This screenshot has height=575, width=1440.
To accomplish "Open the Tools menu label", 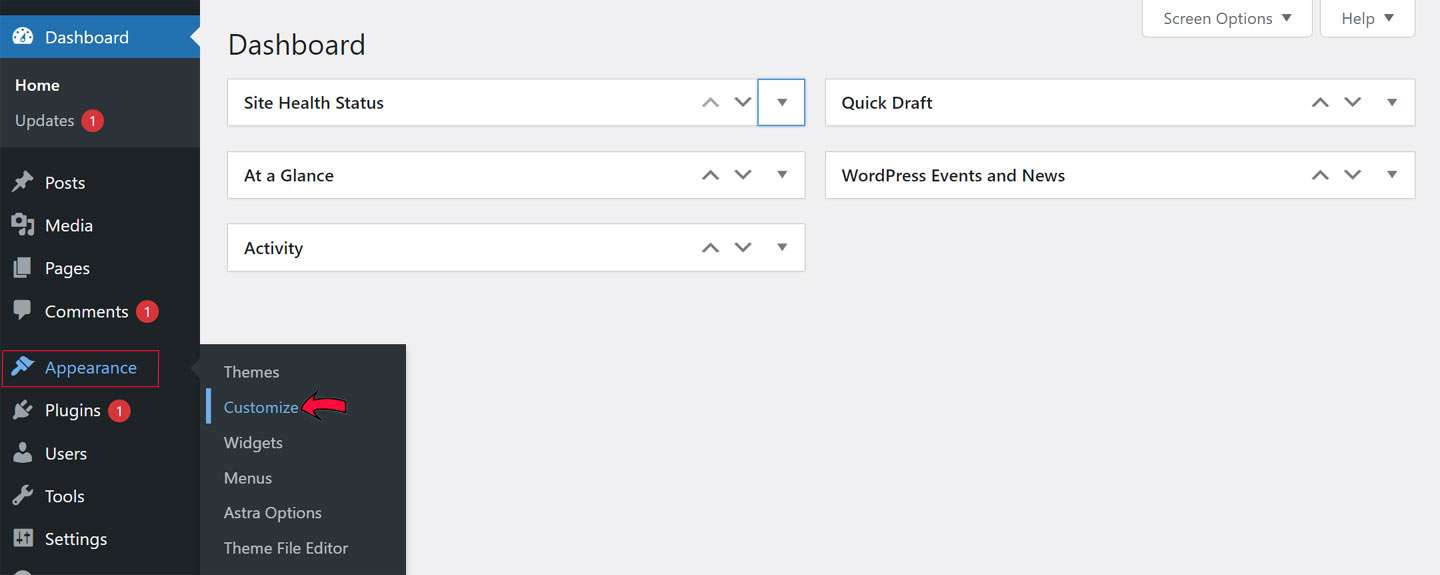I will 64,496.
